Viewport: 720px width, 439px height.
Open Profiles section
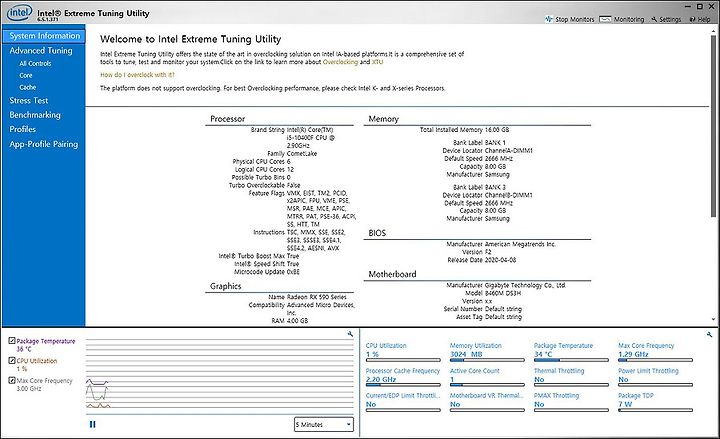pyautogui.click(x=22, y=129)
